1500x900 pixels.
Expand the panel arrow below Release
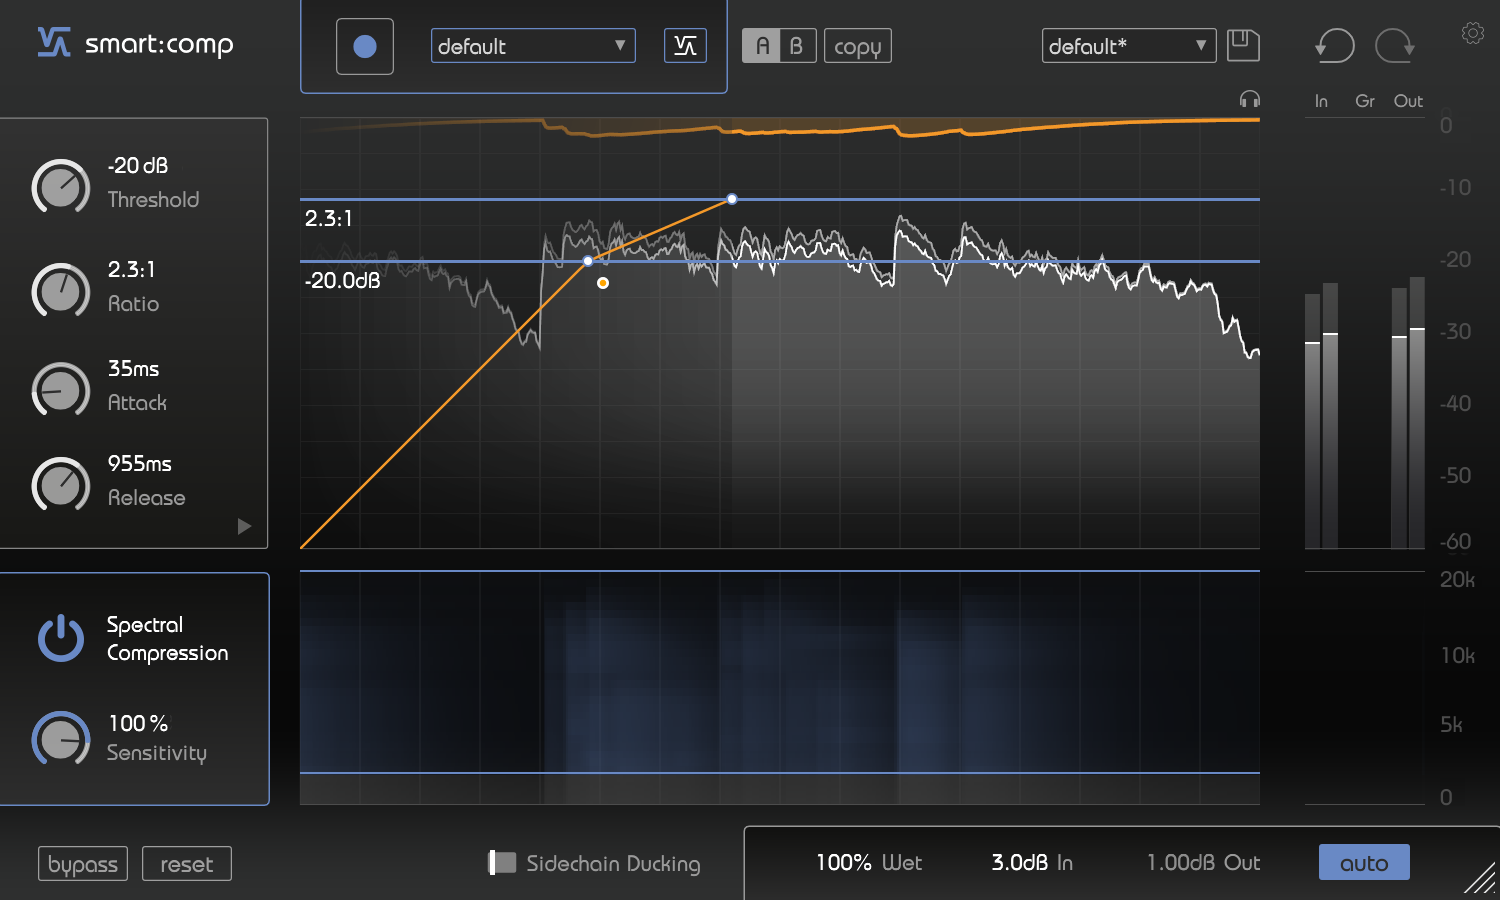[244, 527]
